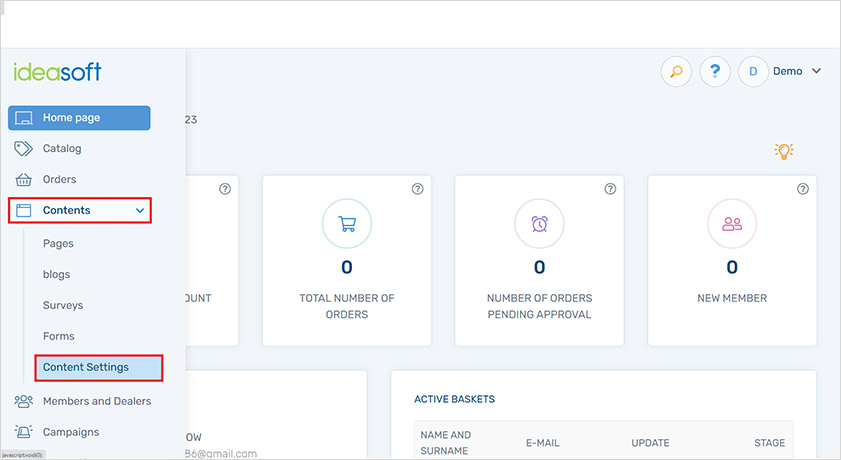Viewport: 841px width, 460px height.
Task: Open the Home page menu item
Action: (x=79, y=118)
